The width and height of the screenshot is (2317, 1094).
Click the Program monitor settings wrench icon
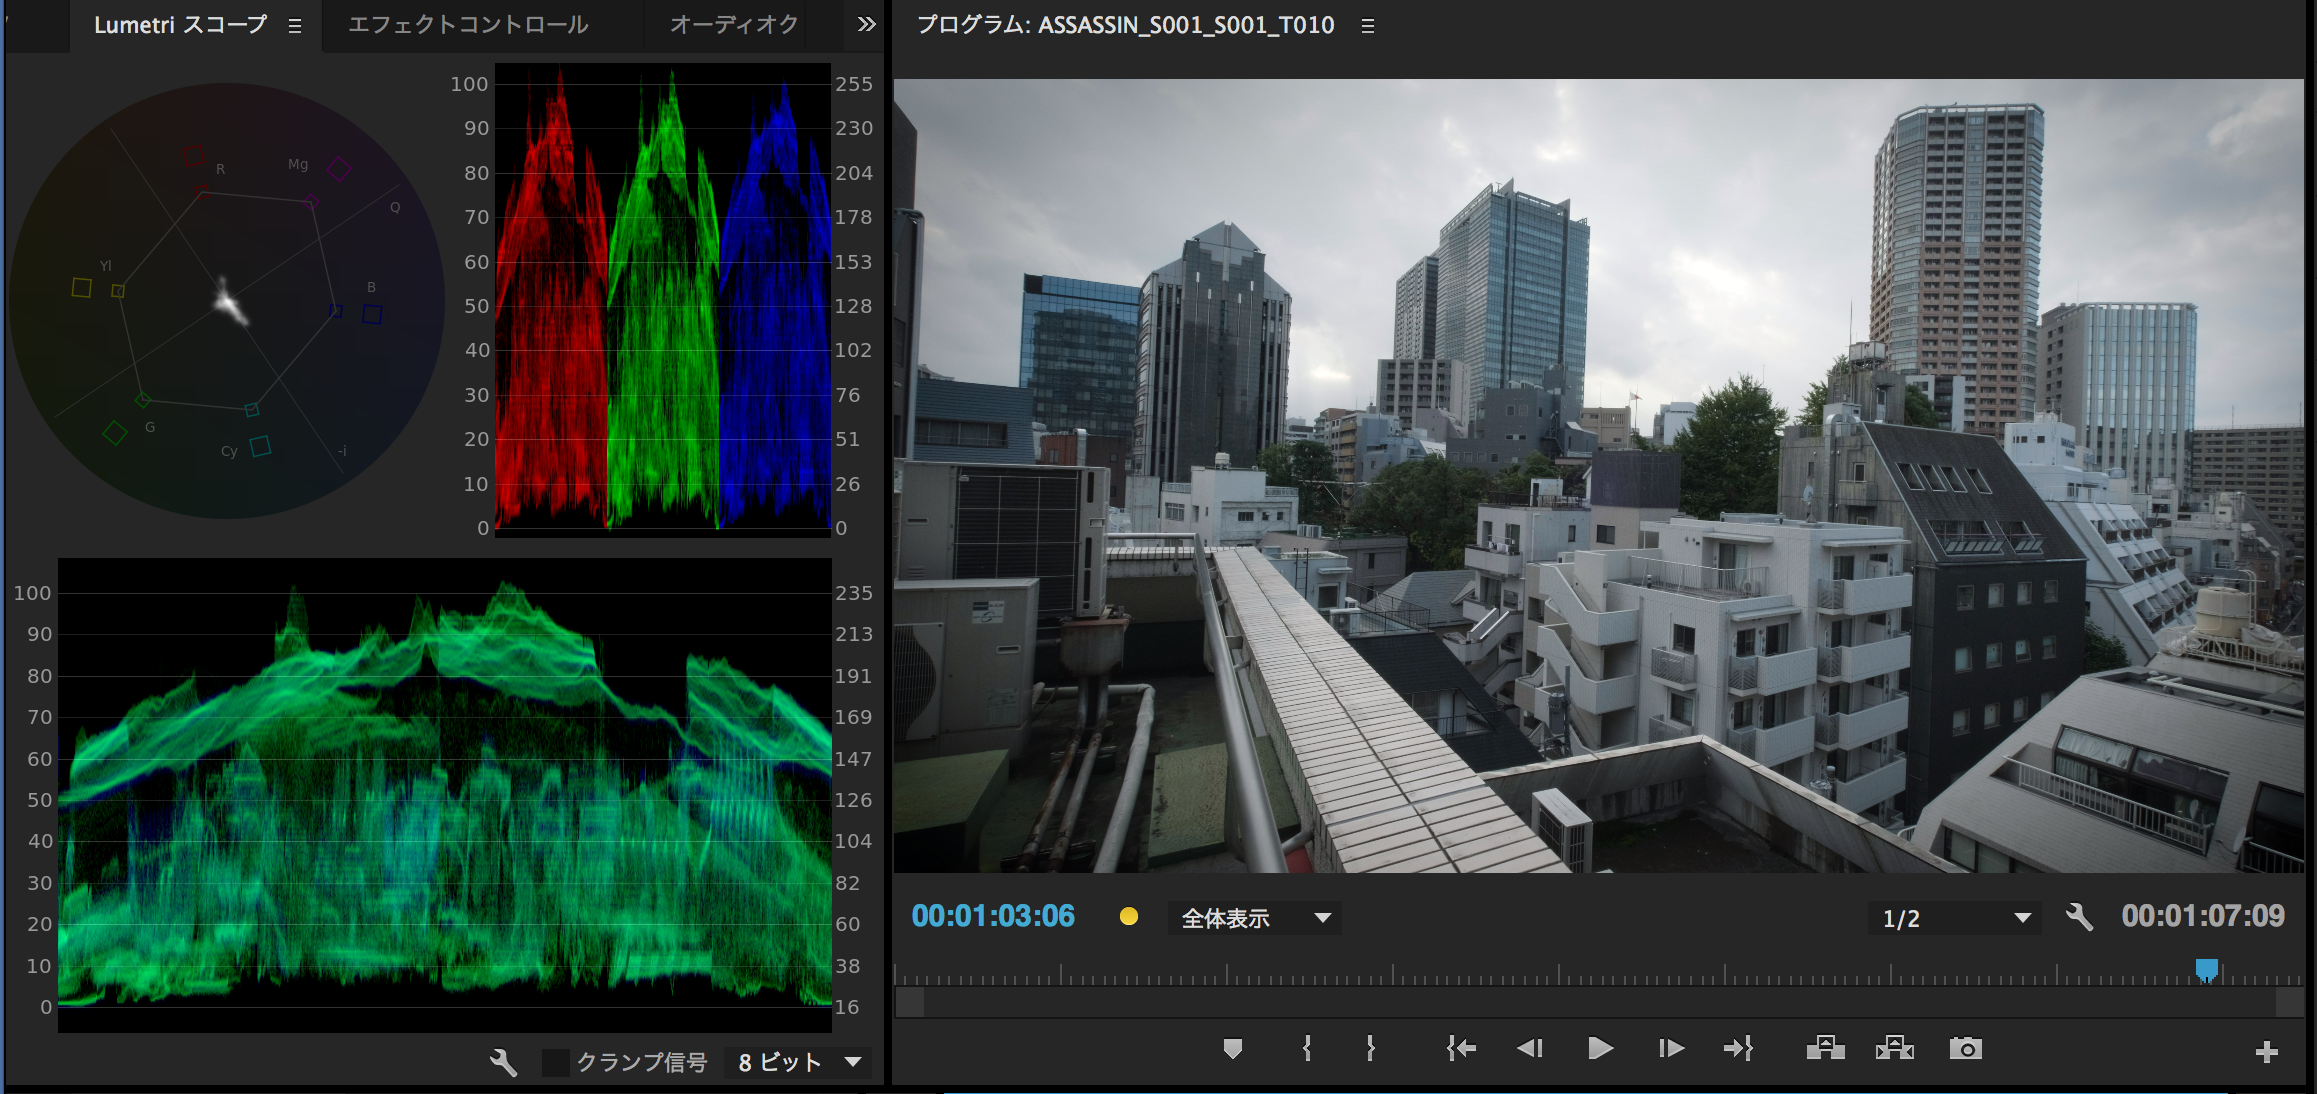pyautogui.click(x=2083, y=916)
